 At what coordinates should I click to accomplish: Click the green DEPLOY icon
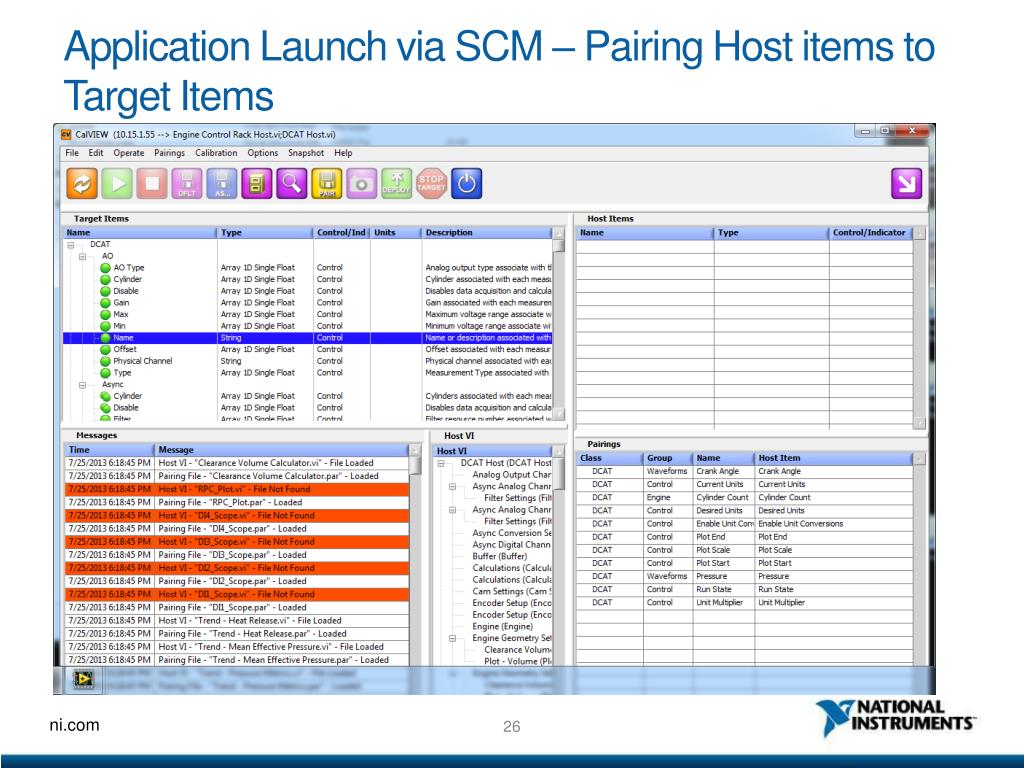tap(396, 184)
